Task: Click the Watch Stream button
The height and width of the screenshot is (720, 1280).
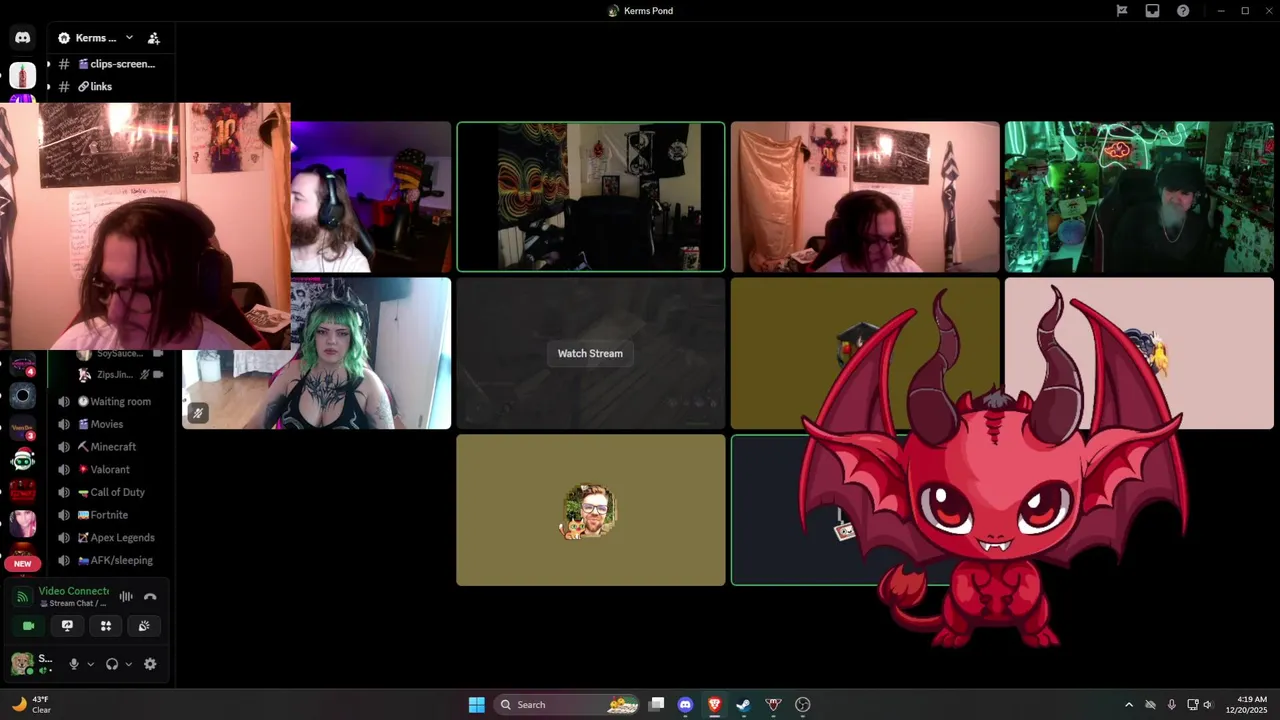Action: pos(590,353)
